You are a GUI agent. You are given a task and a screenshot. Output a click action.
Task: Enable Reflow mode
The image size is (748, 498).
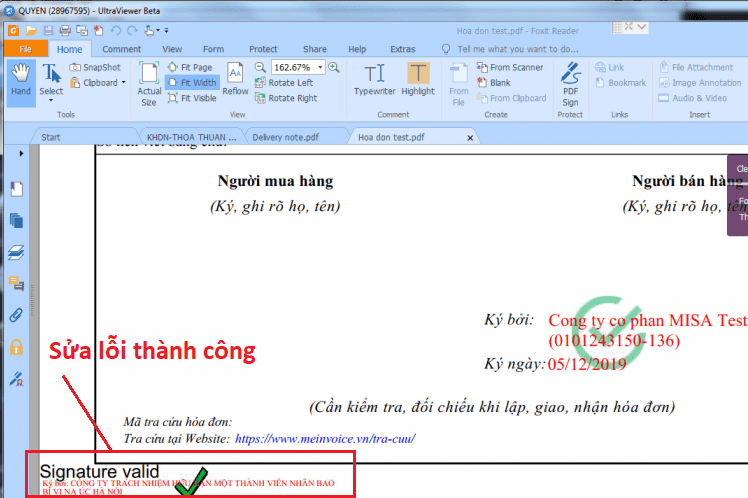(235, 79)
